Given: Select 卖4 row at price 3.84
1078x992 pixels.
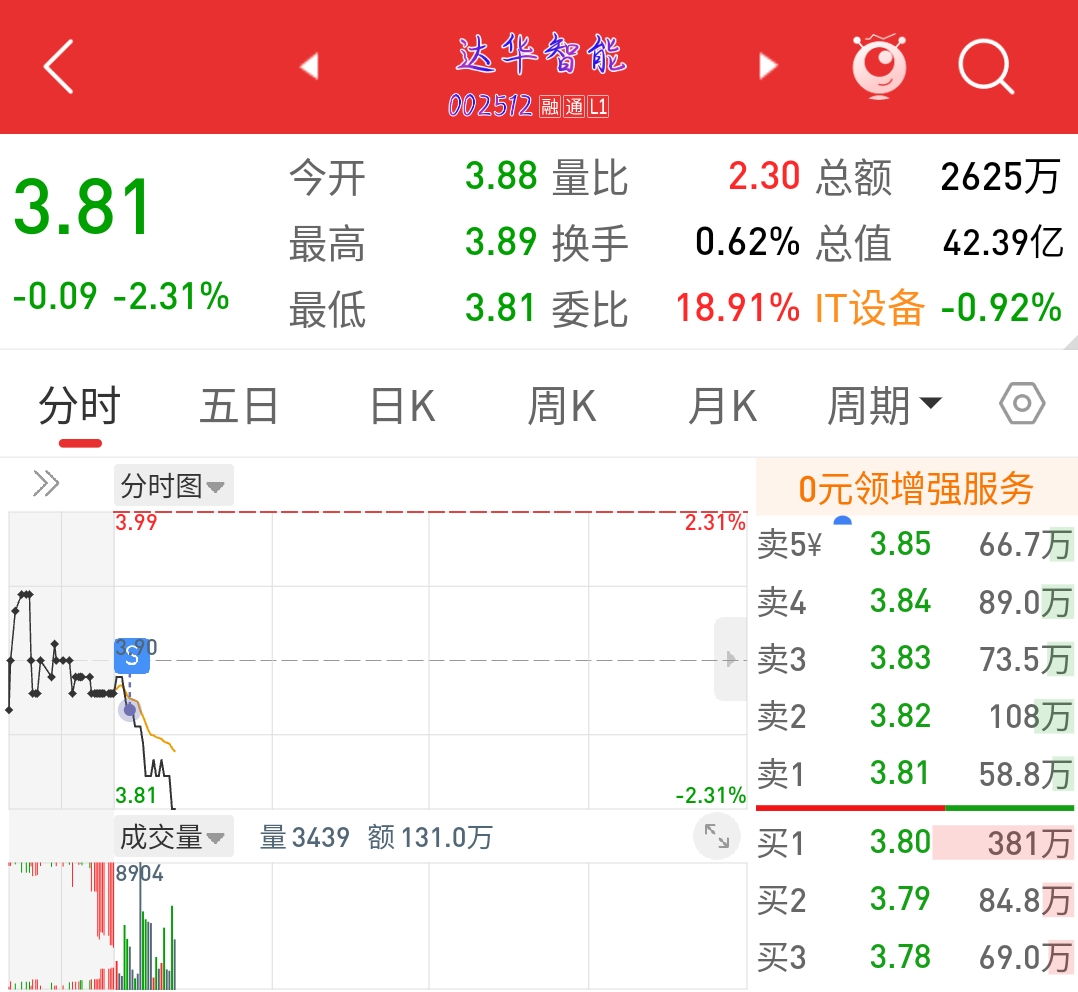Looking at the screenshot, I should coord(915,602).
